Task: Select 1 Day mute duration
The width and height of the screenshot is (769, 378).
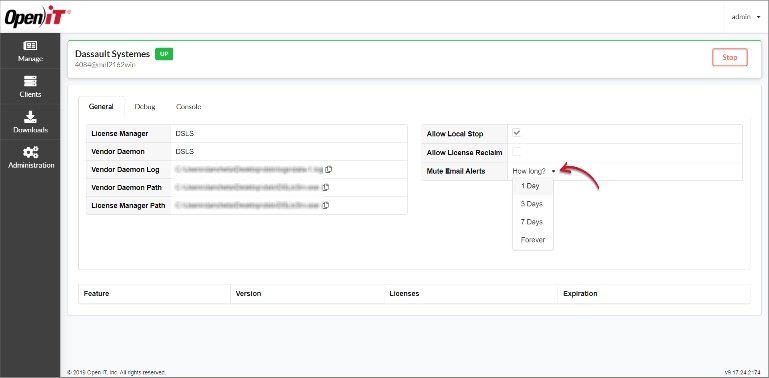Action: point(533,186)
